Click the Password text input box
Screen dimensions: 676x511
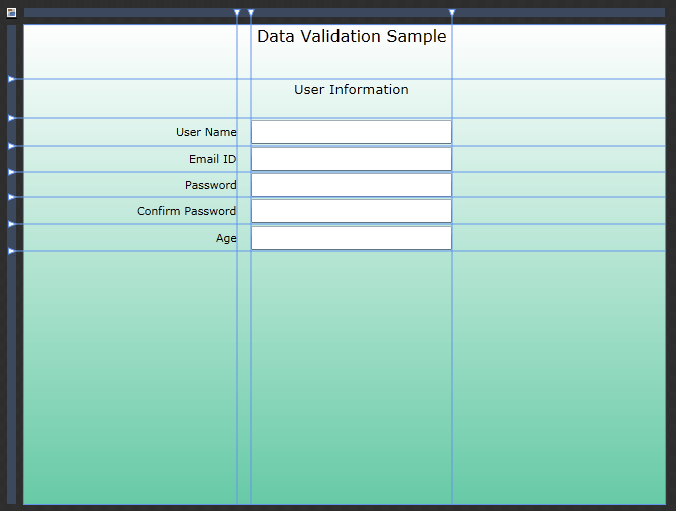pos(351,185)
